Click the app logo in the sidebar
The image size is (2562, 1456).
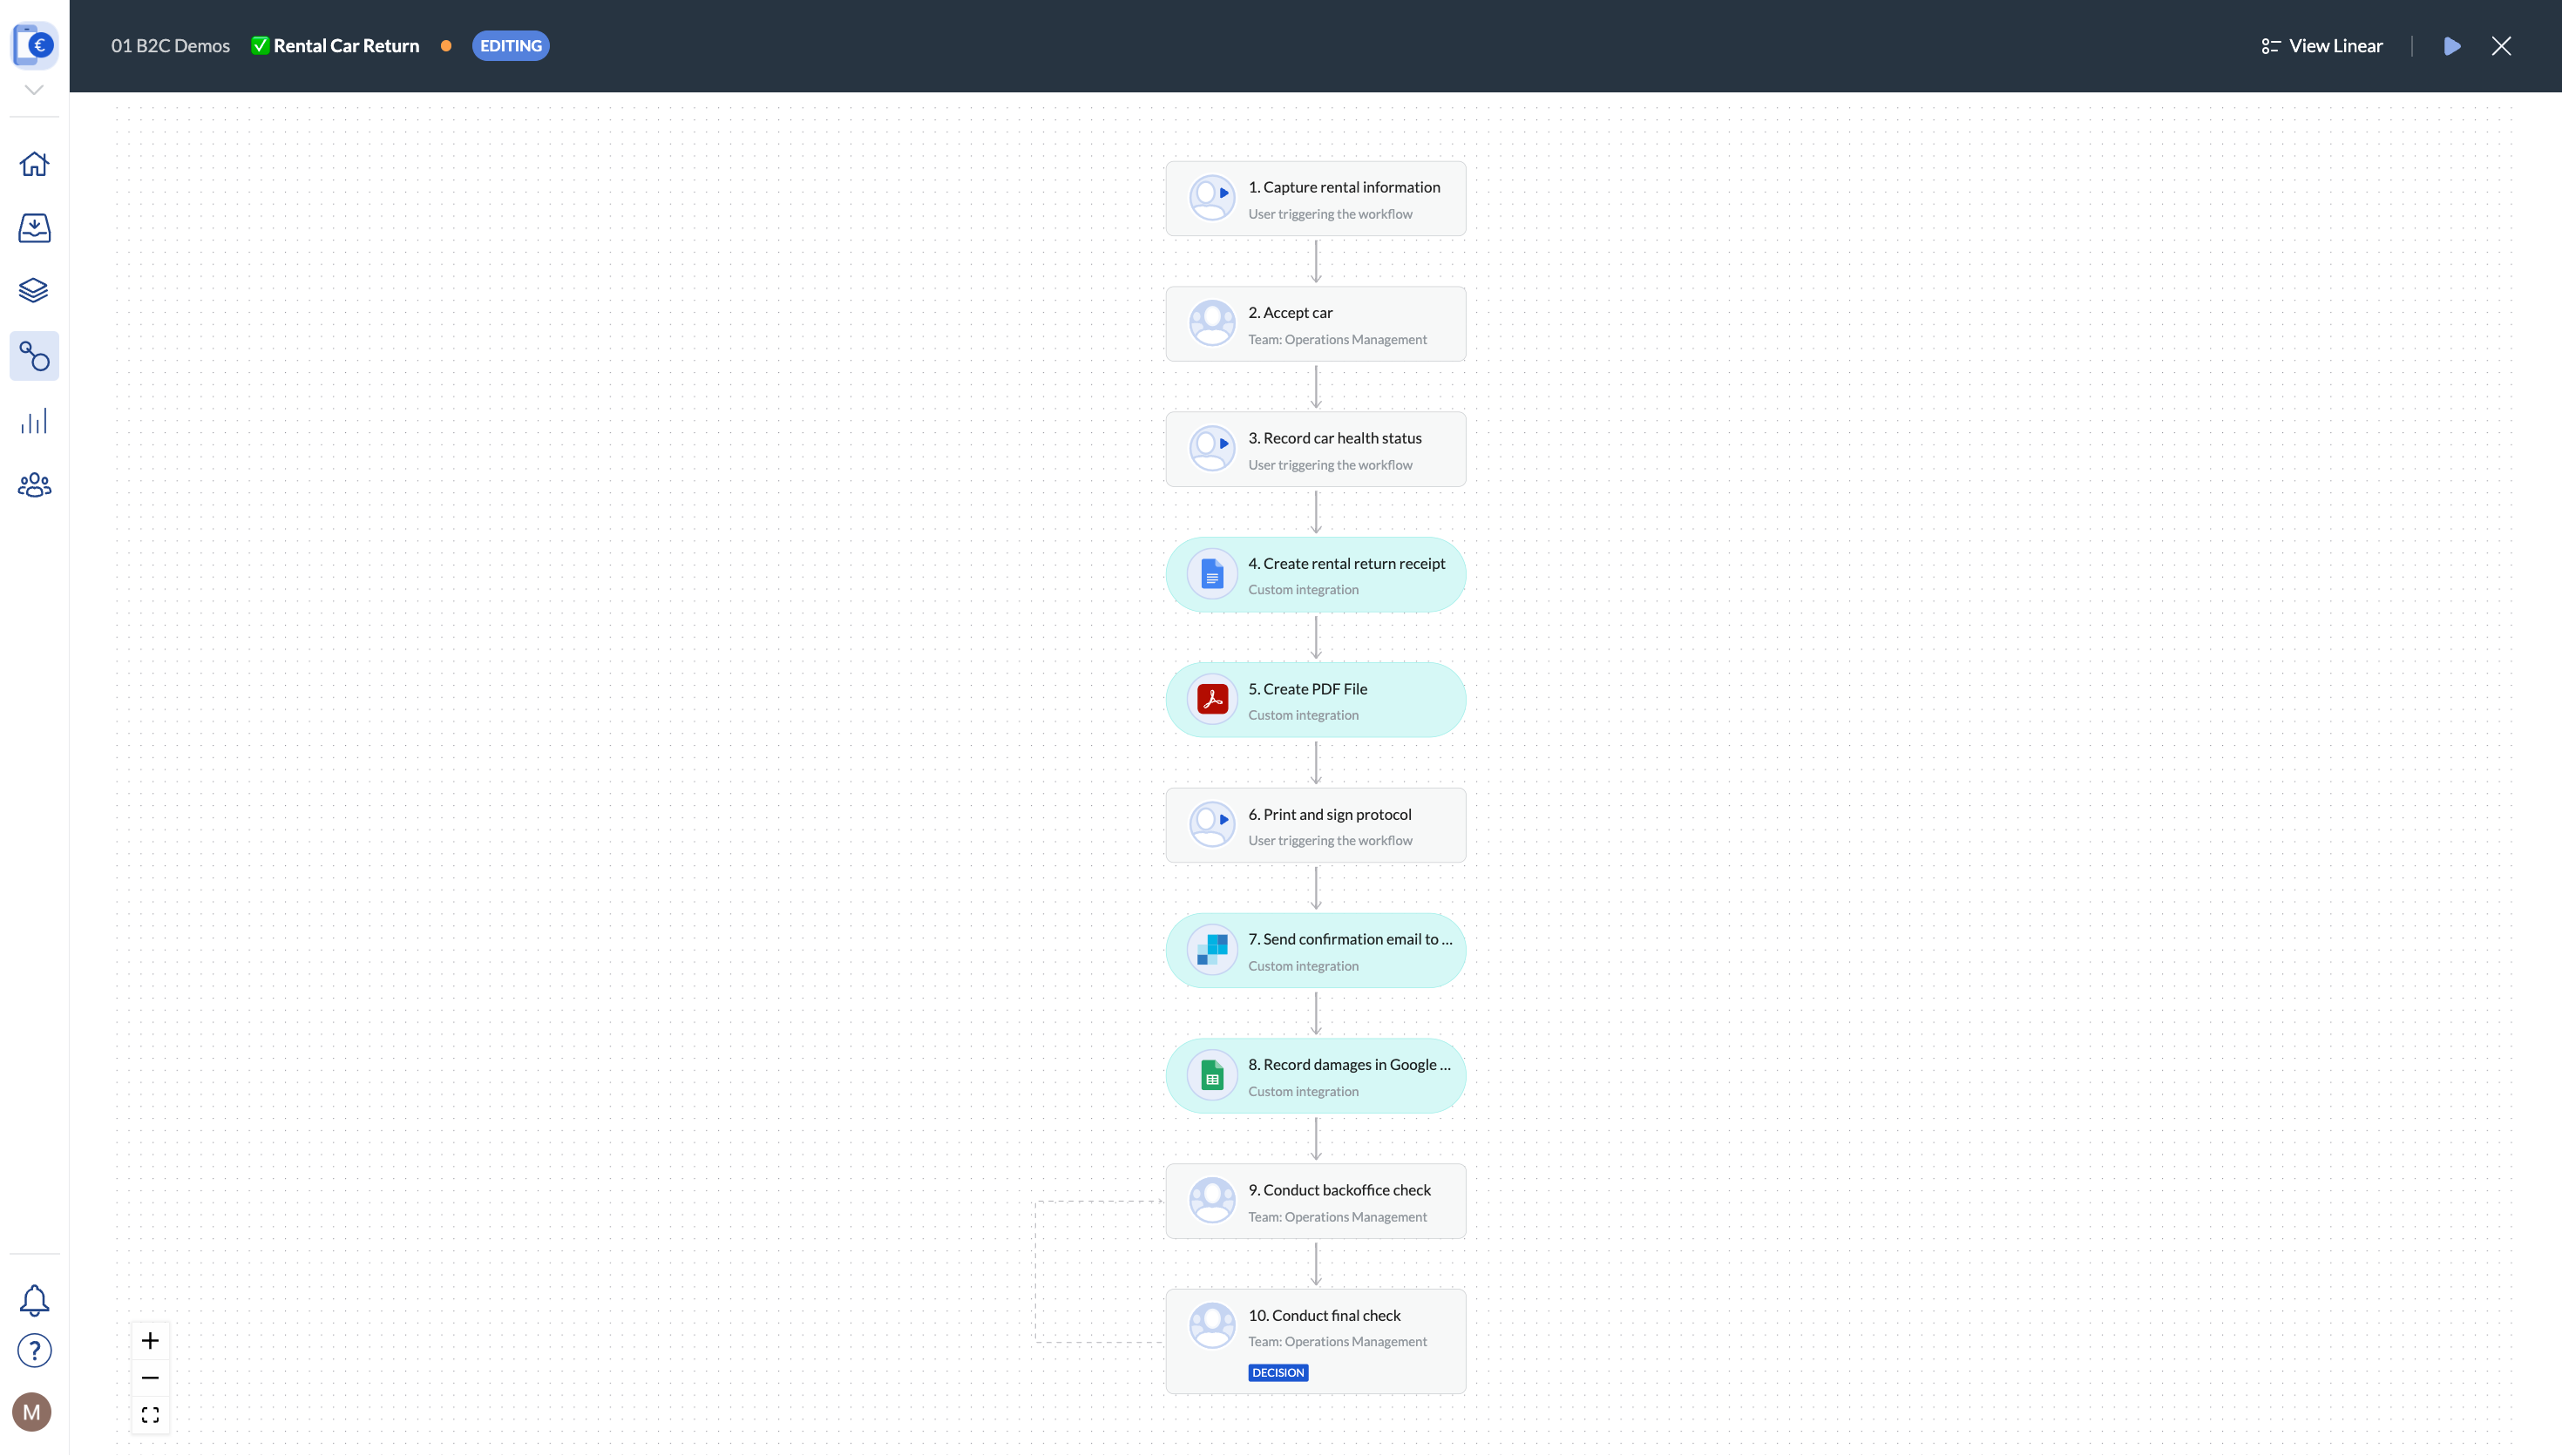34,45
